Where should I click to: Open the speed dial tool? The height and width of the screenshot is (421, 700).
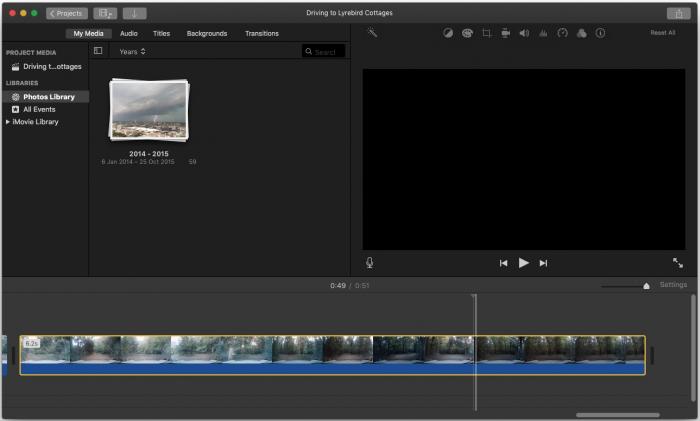(x=562, y=33)
